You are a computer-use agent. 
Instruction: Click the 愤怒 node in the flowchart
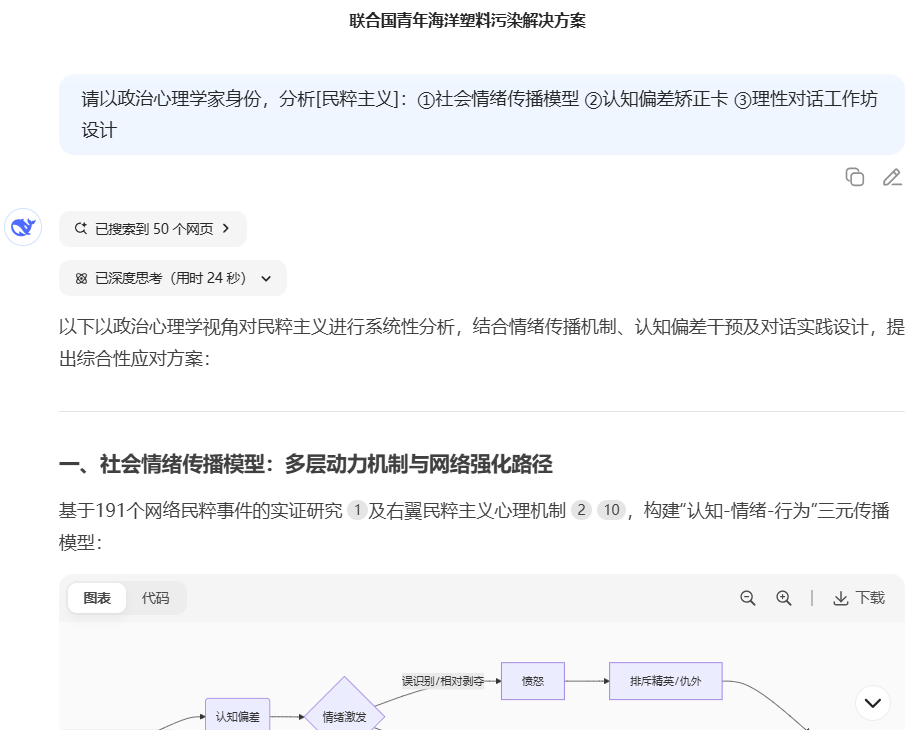(533, 681)
